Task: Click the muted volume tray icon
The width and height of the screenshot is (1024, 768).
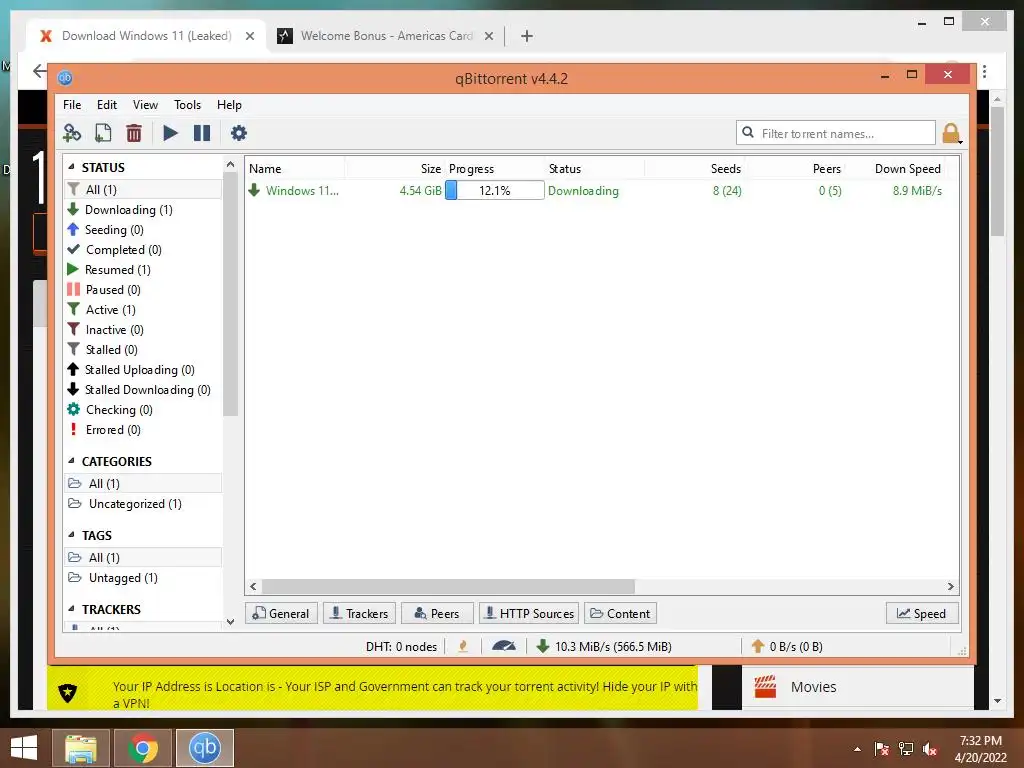Action: [x=929, y=749]
